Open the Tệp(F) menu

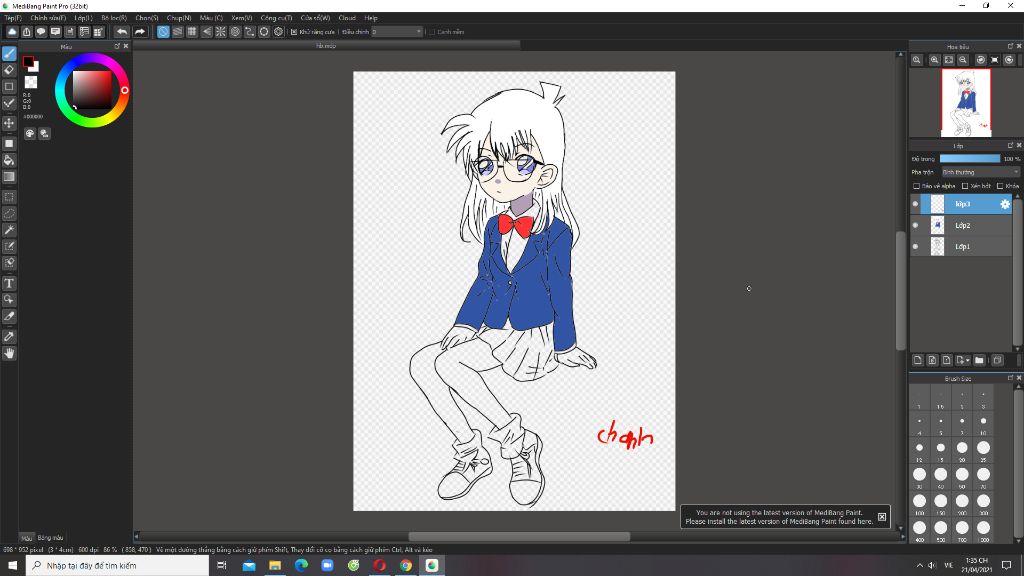(13, 18)
